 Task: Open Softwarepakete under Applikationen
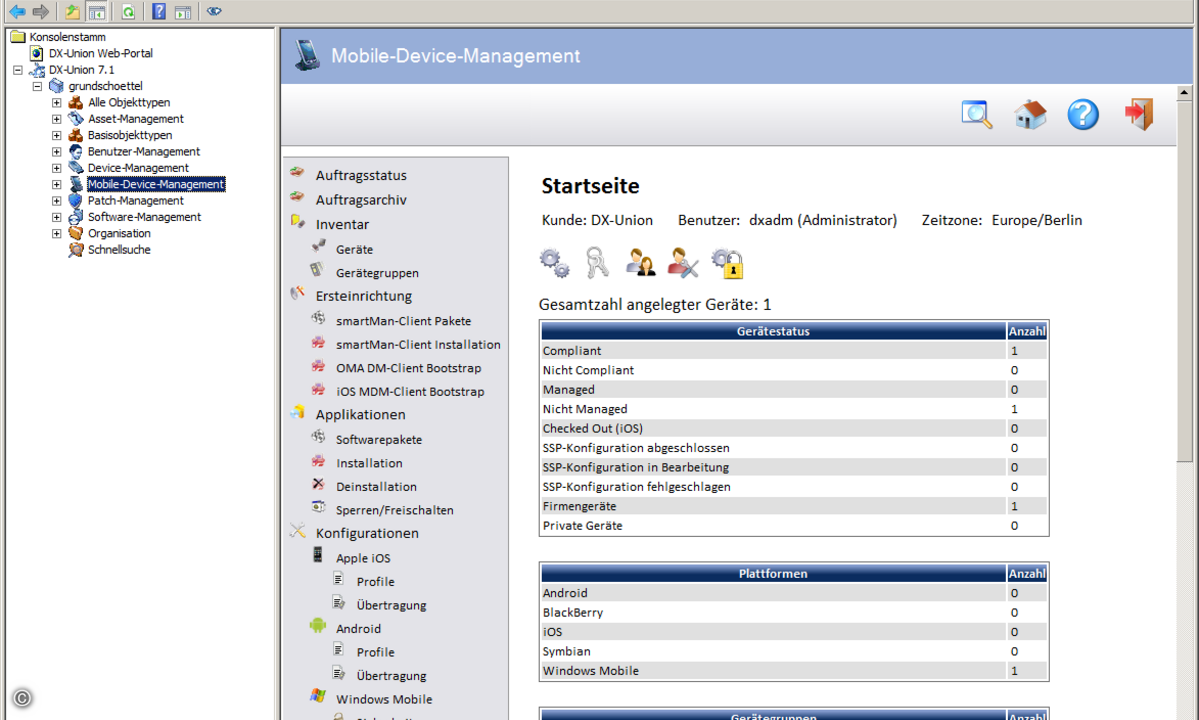coord(379,439)
